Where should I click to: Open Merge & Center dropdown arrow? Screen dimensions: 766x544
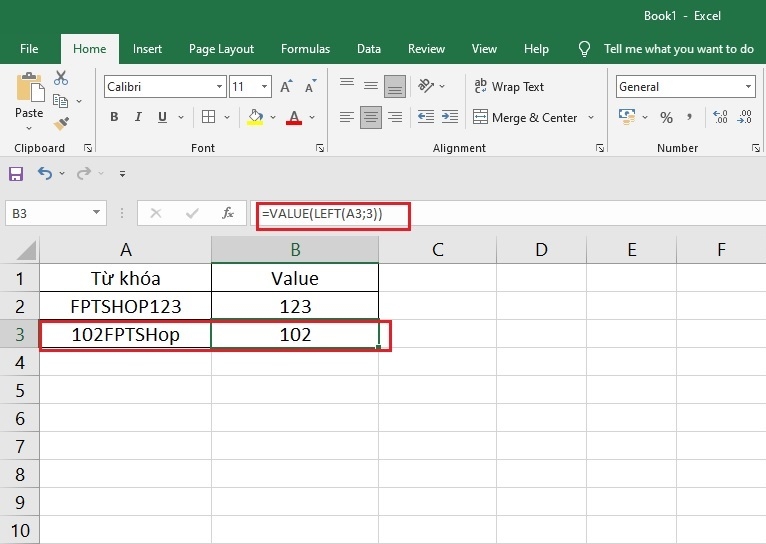[x=591, y=118]
